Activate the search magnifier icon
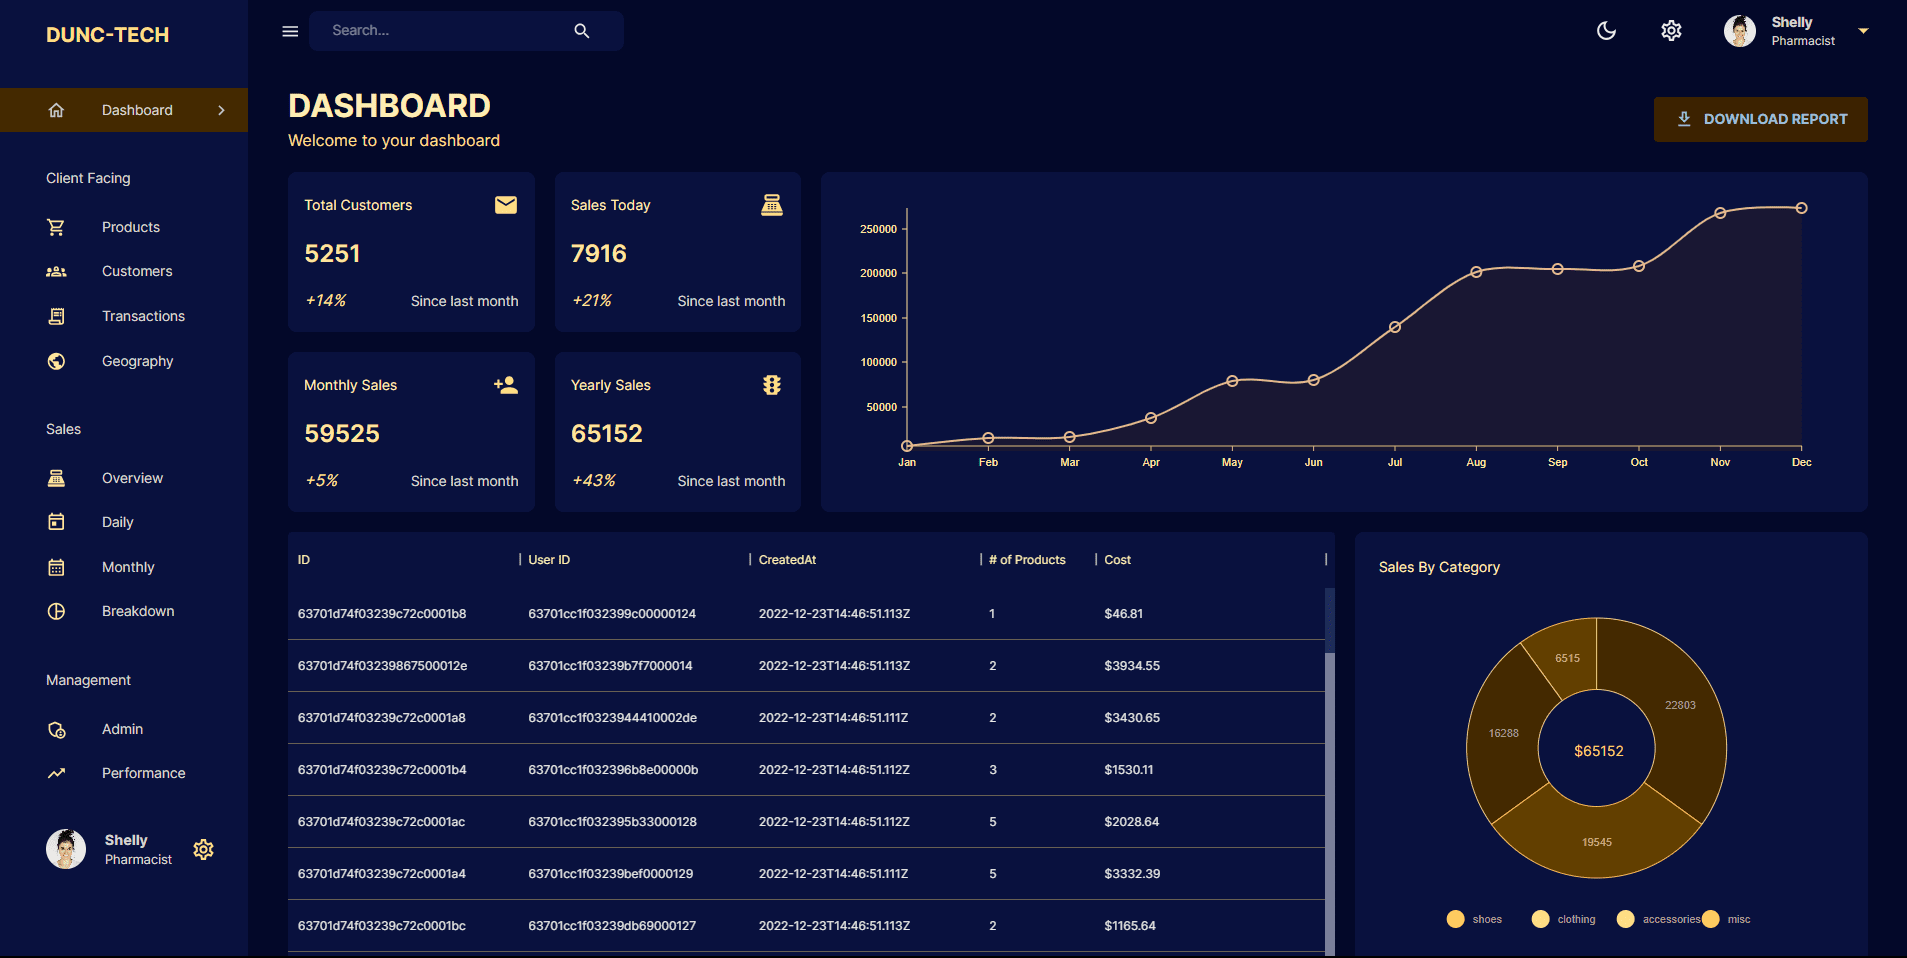 (x=582, y=30)
